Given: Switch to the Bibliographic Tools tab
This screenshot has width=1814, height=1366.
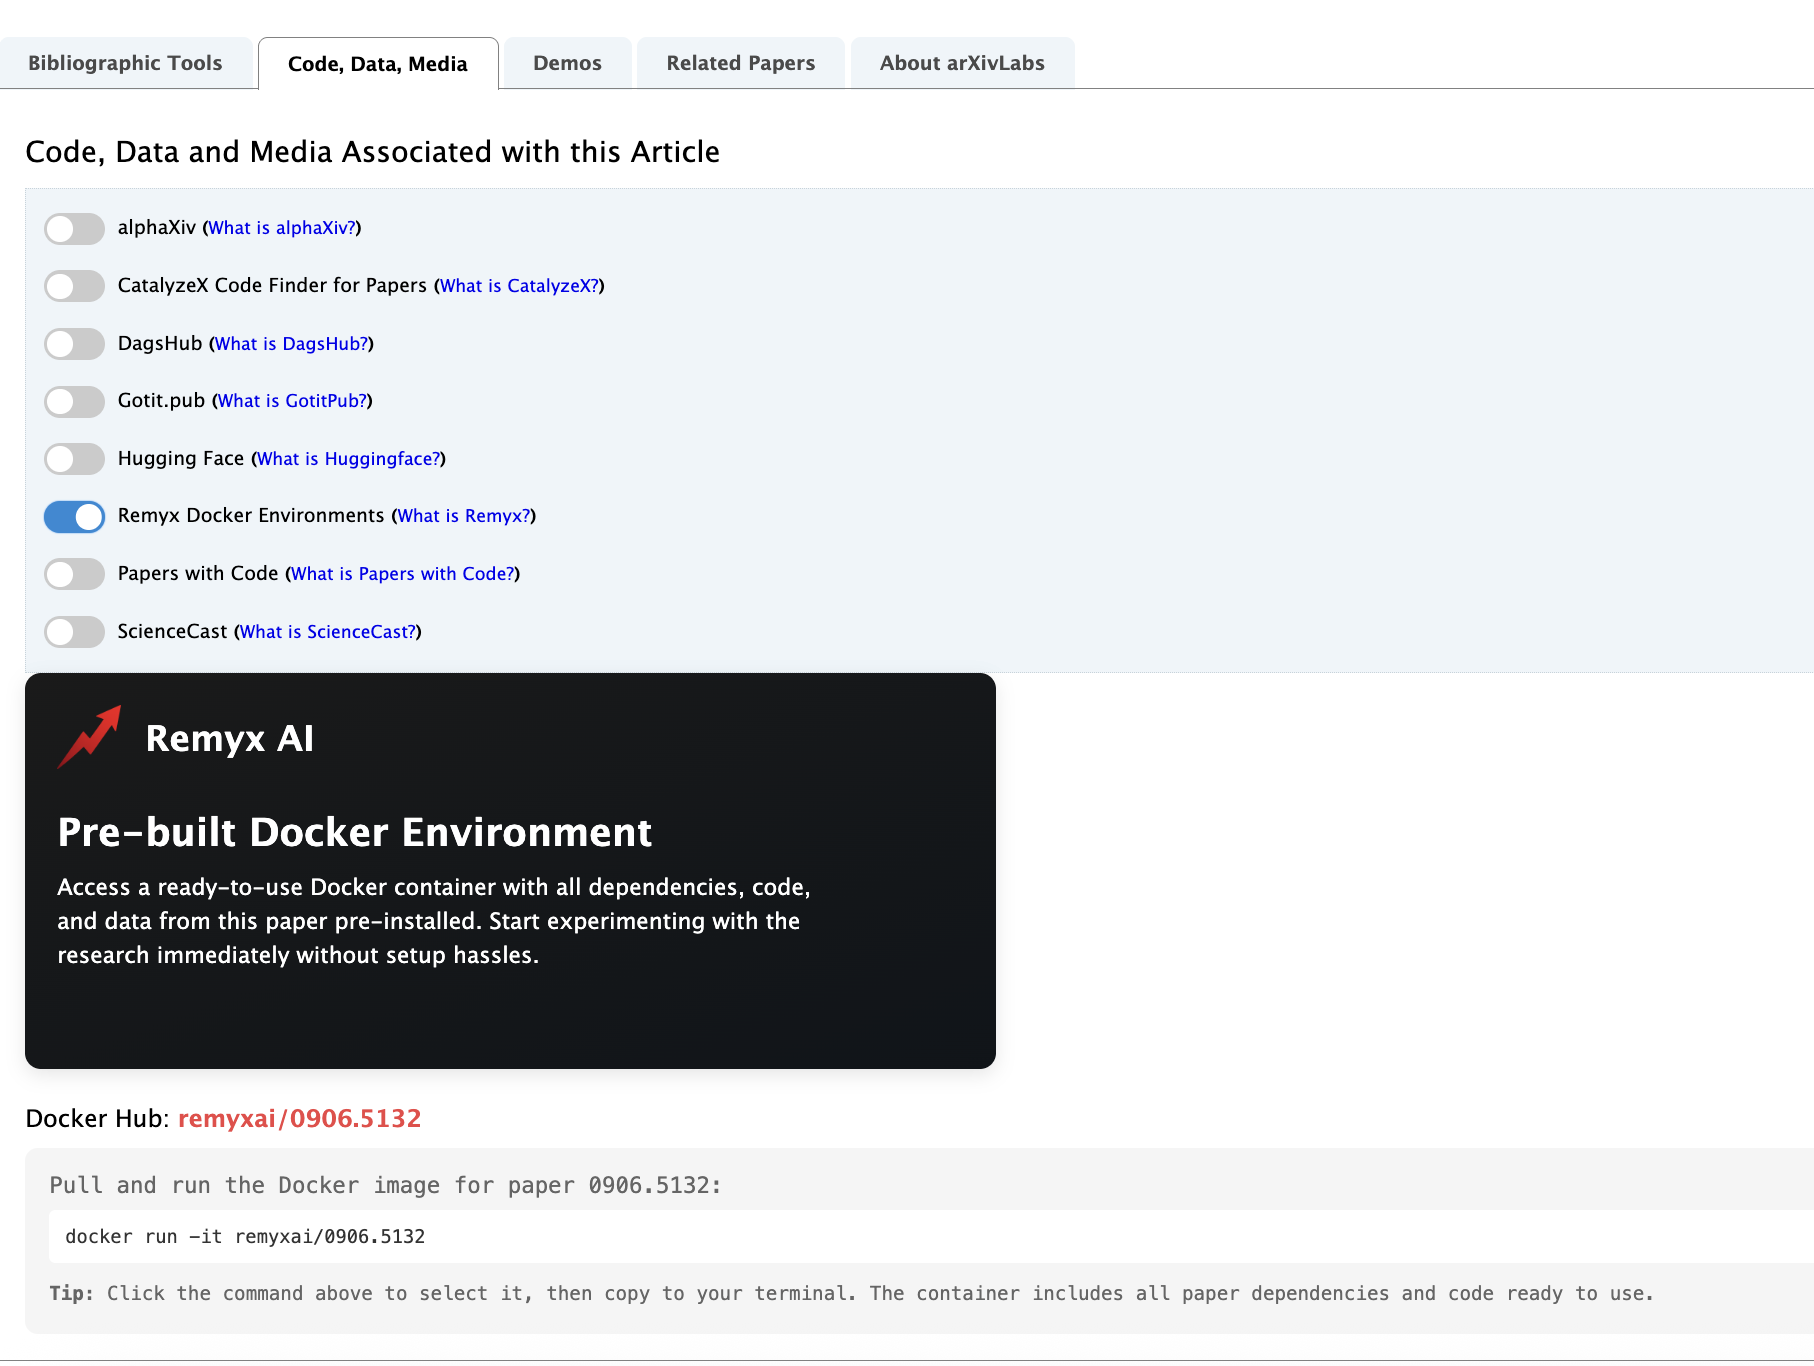Looking at the screenshot, I should point(125,63).
